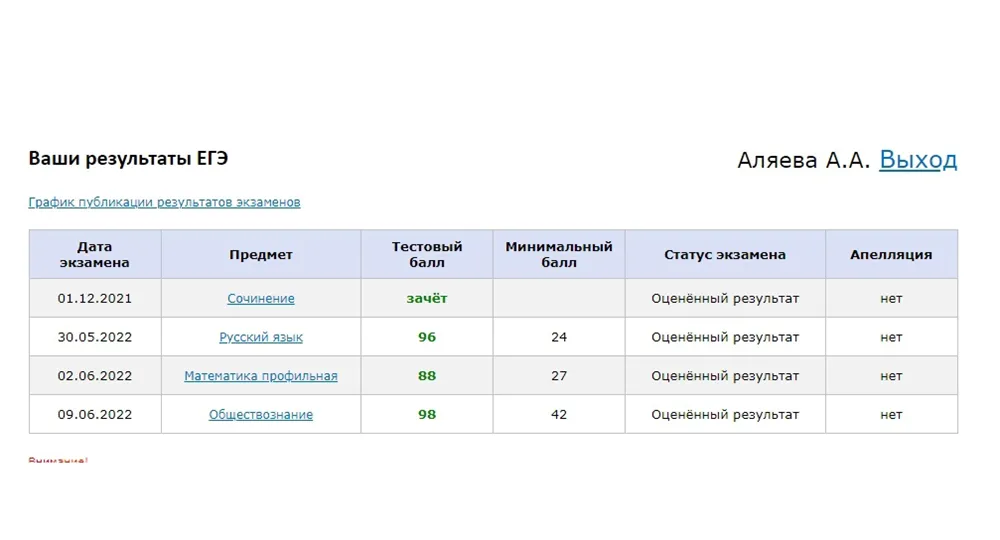Click the Апелляция column header
This screenshot has height=540, width=1000.
891,255
